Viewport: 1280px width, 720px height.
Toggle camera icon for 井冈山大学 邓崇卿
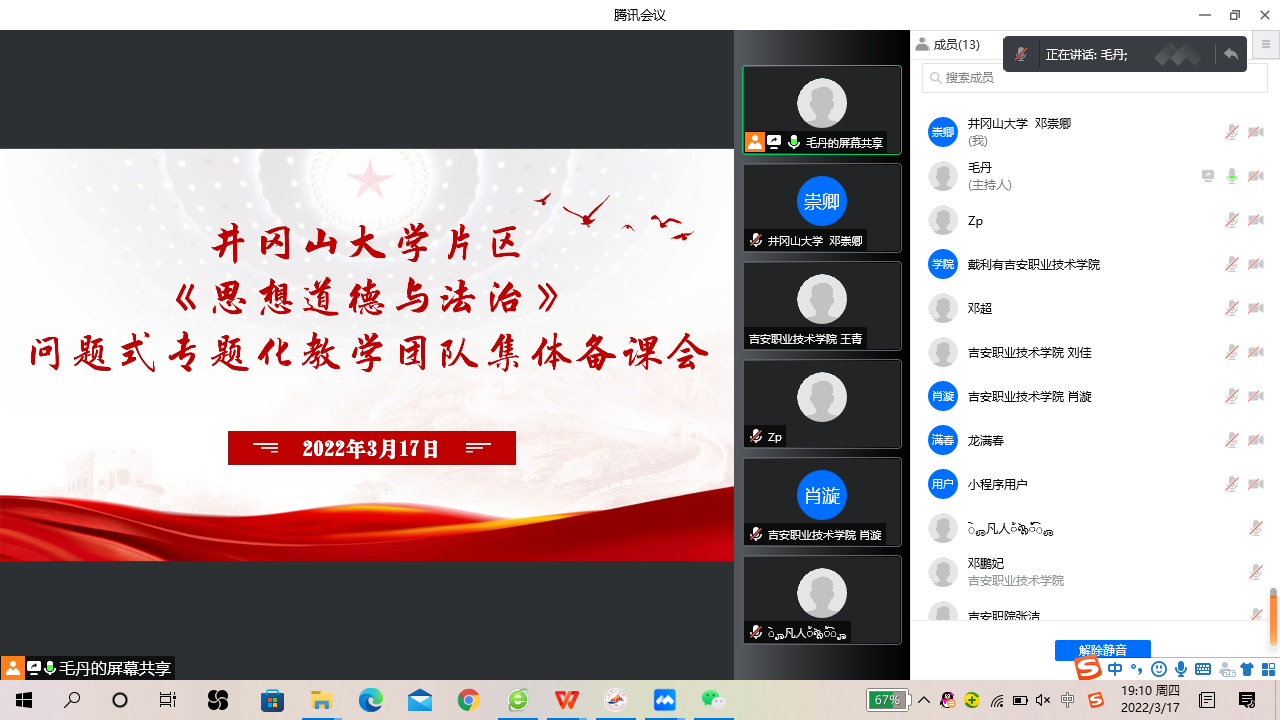[1256, 132]
